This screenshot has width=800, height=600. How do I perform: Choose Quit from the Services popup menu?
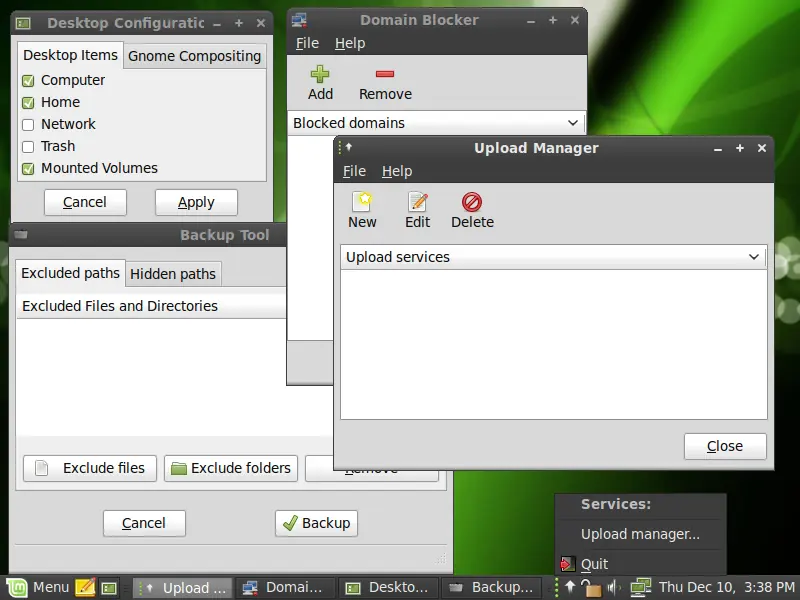pyautogui.click(x=640, y=564)
